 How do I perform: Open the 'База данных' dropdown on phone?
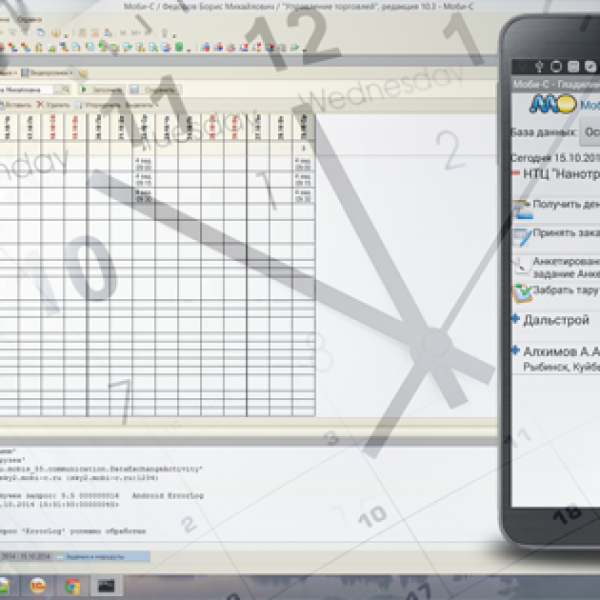589,131
